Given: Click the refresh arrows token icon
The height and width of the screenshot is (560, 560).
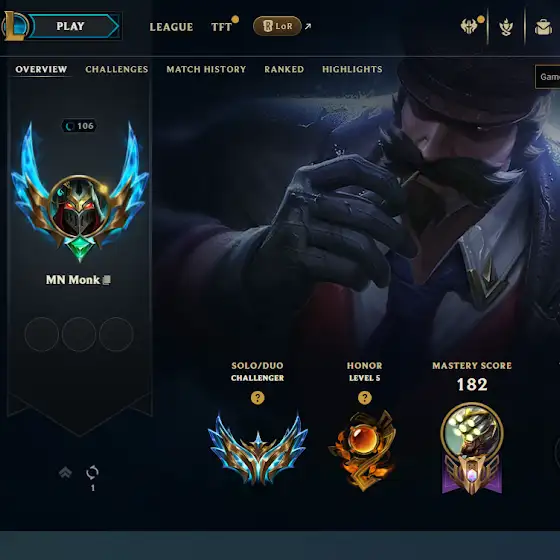Looking at the screenshot, I should click(x=92, y=472).
